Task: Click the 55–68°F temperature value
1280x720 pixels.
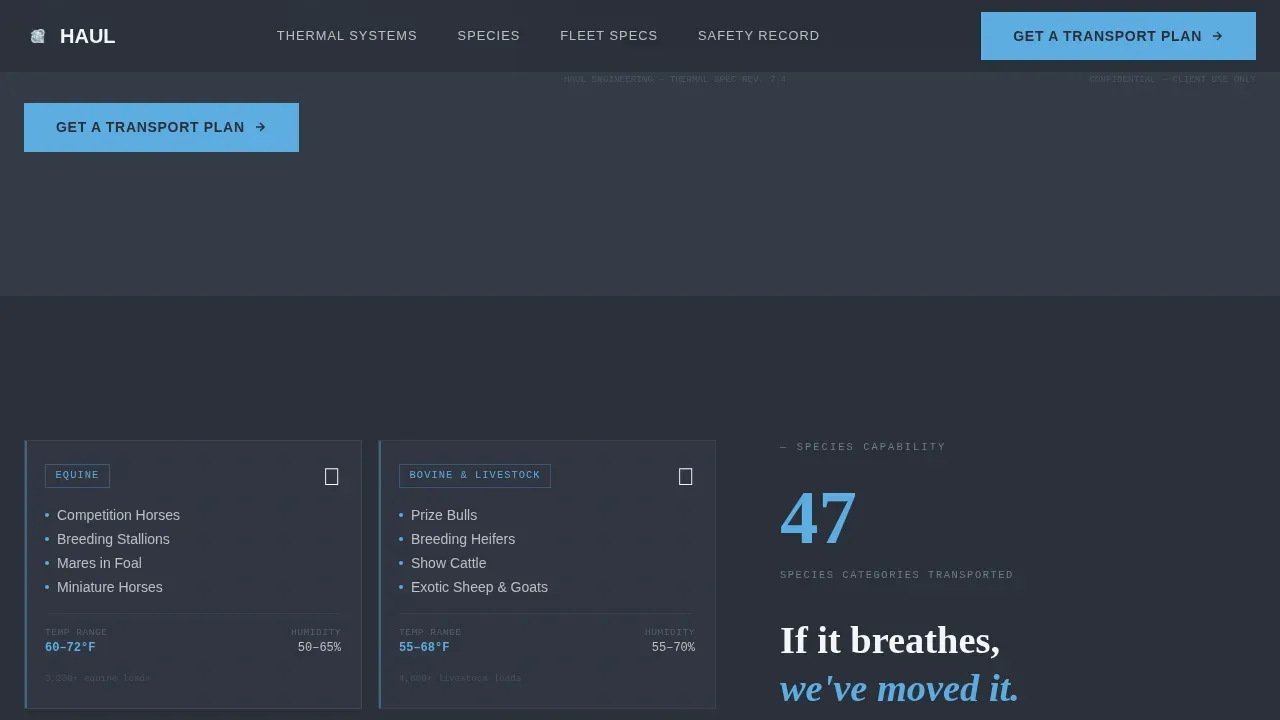Action: 424,648
